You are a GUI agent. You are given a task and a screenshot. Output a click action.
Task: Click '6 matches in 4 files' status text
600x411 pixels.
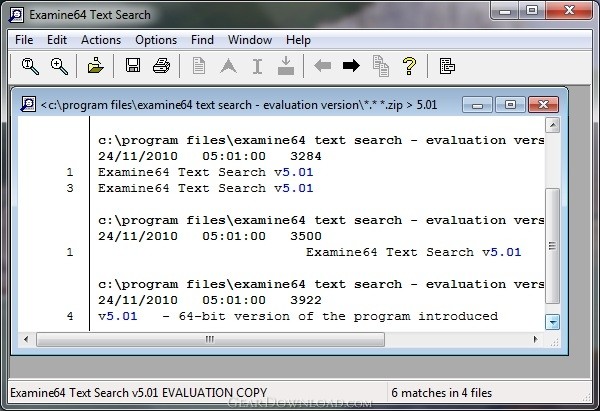[441, 393]
